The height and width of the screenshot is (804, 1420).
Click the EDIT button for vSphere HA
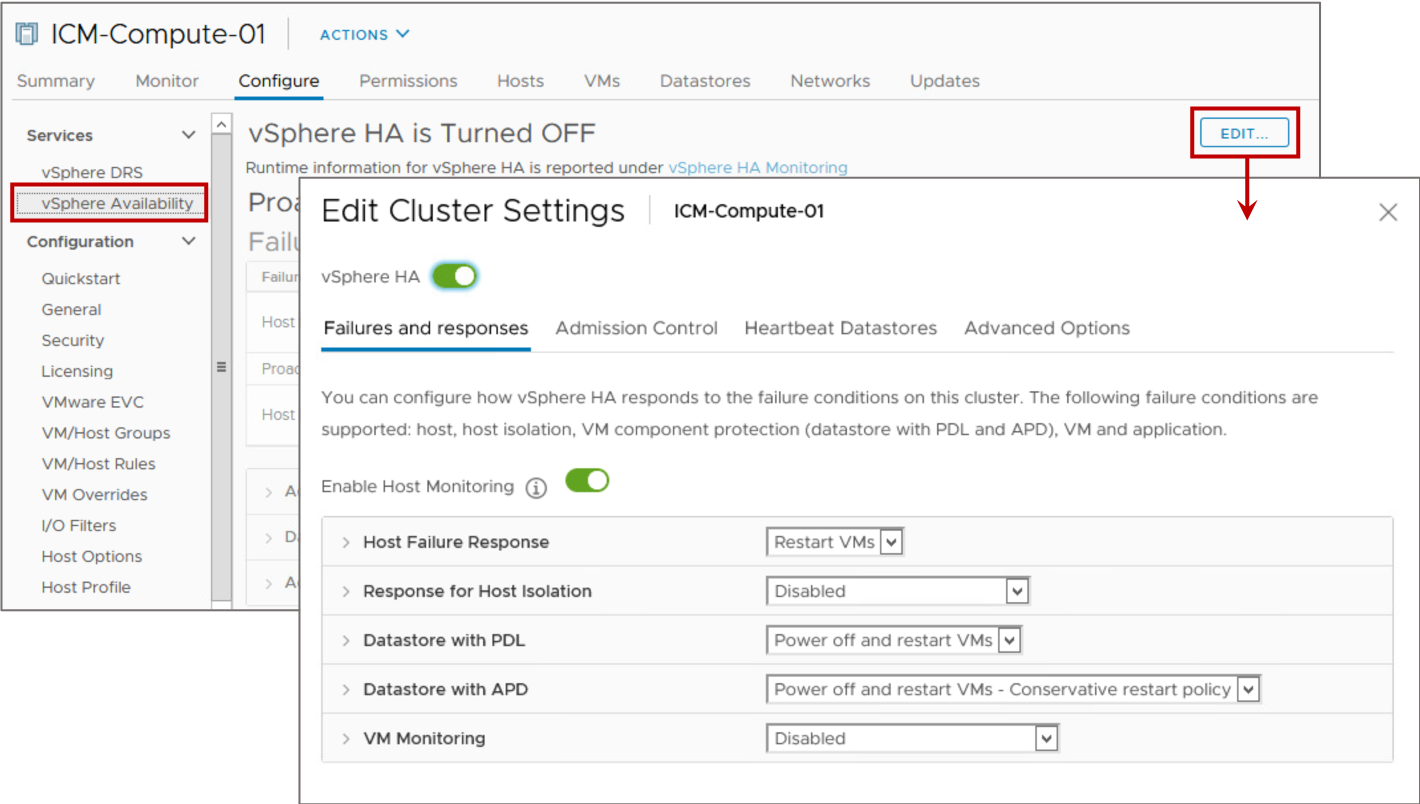tap(1244, 133)
